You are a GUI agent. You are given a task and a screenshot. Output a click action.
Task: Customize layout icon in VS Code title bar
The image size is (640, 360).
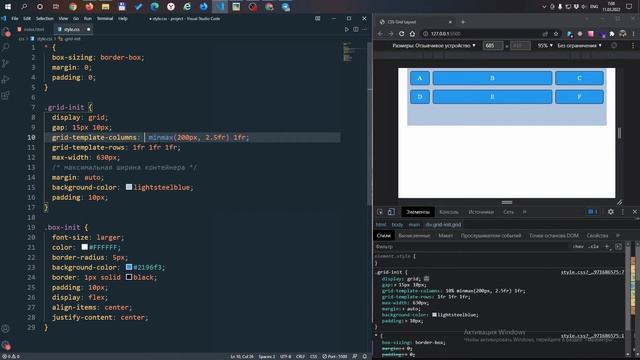point(318,18)
